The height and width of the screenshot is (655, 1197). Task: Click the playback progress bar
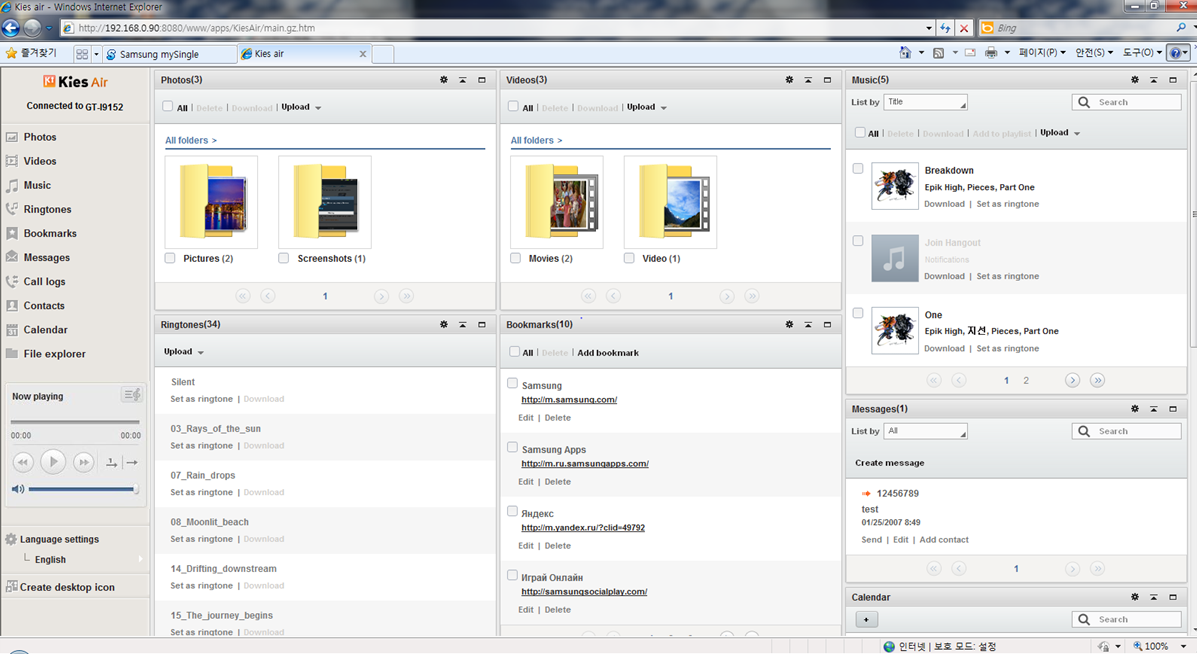[75, 421]
